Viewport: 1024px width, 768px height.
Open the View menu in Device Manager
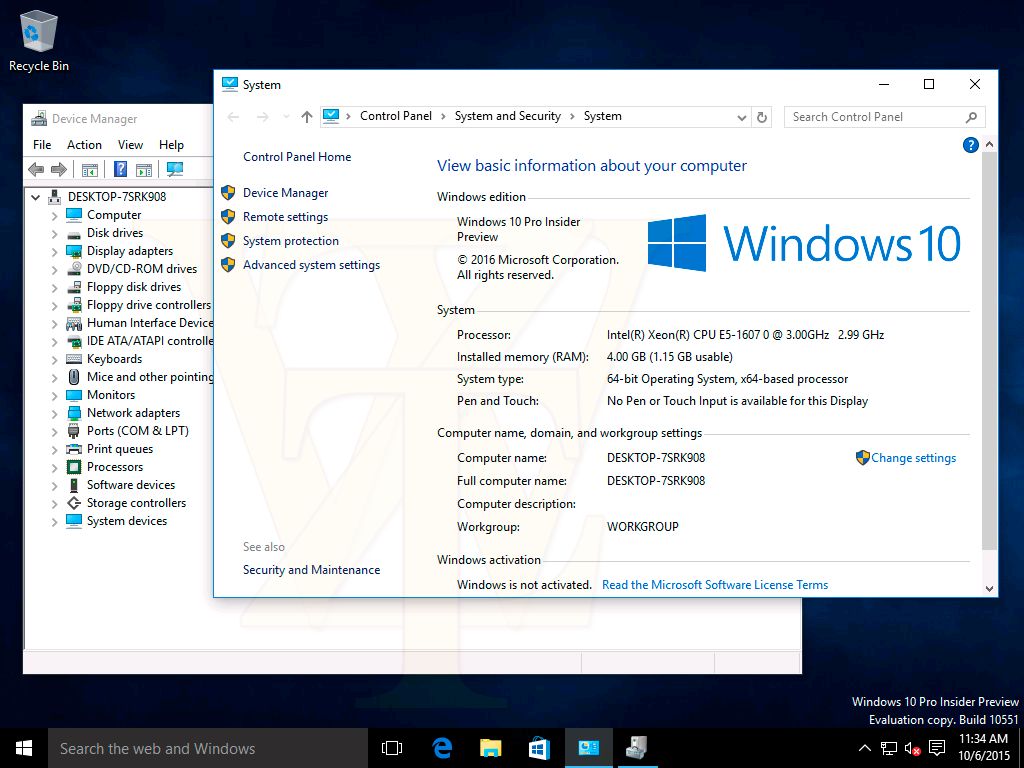[x=130, y=145]
